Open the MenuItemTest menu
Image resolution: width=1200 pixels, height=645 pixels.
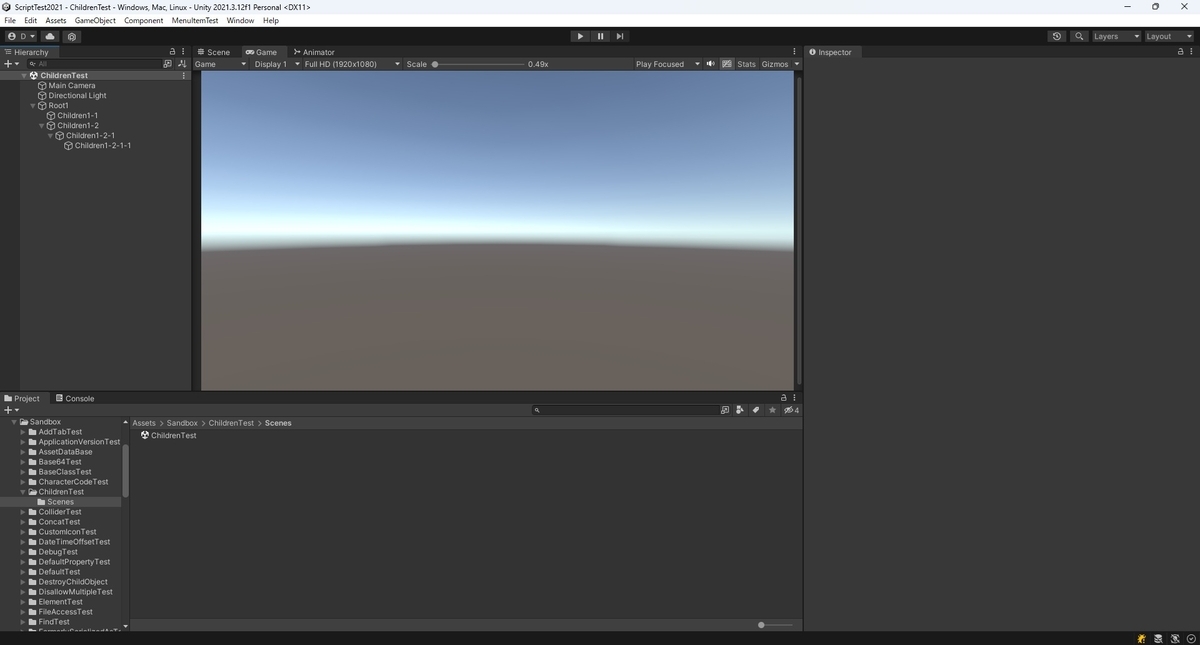[194, 19]
